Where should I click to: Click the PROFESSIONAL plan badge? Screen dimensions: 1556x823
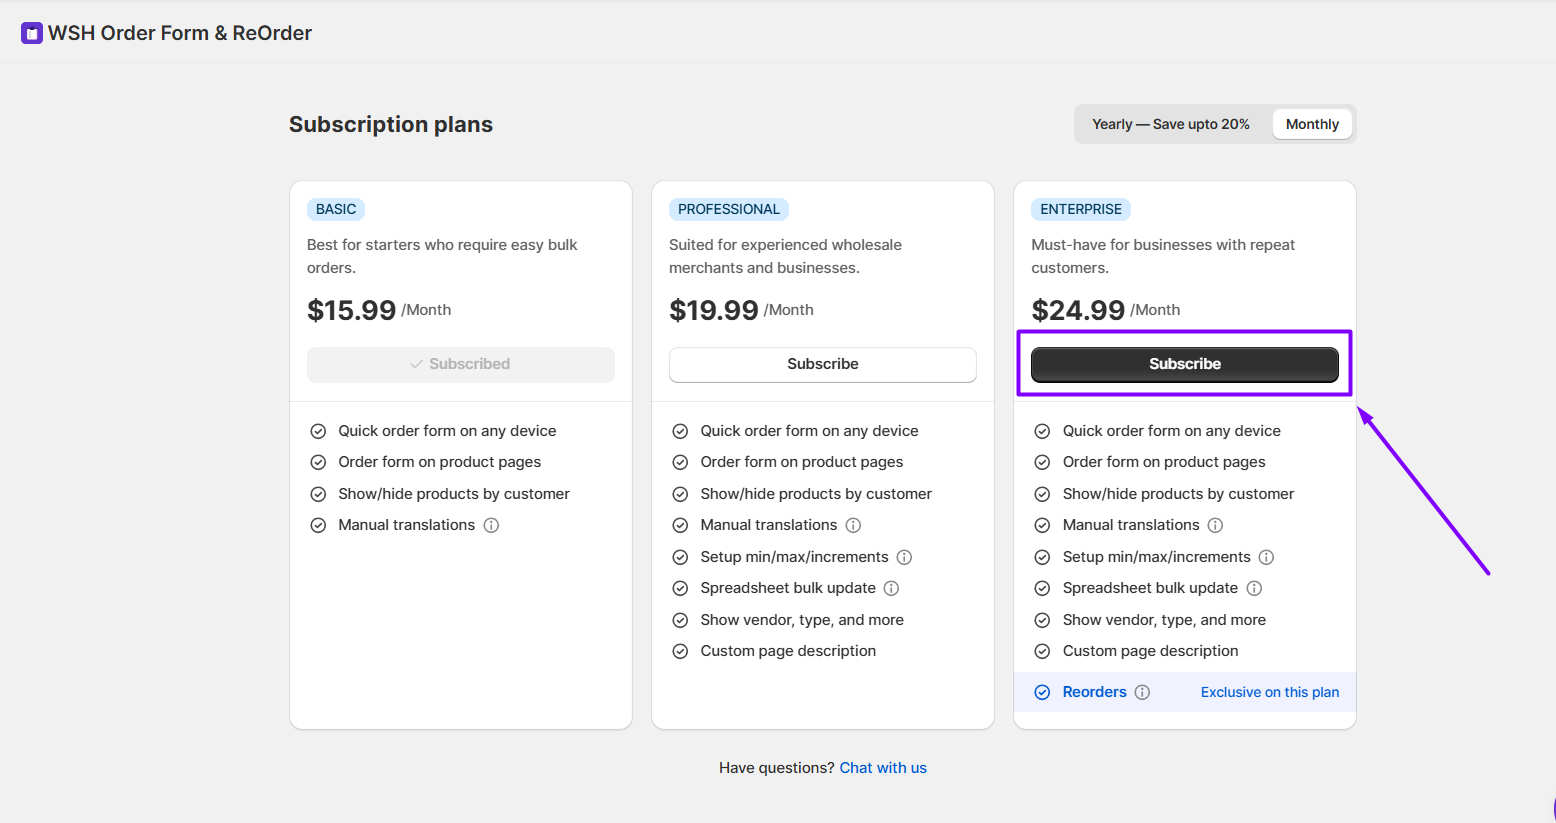tap(728, 209)
